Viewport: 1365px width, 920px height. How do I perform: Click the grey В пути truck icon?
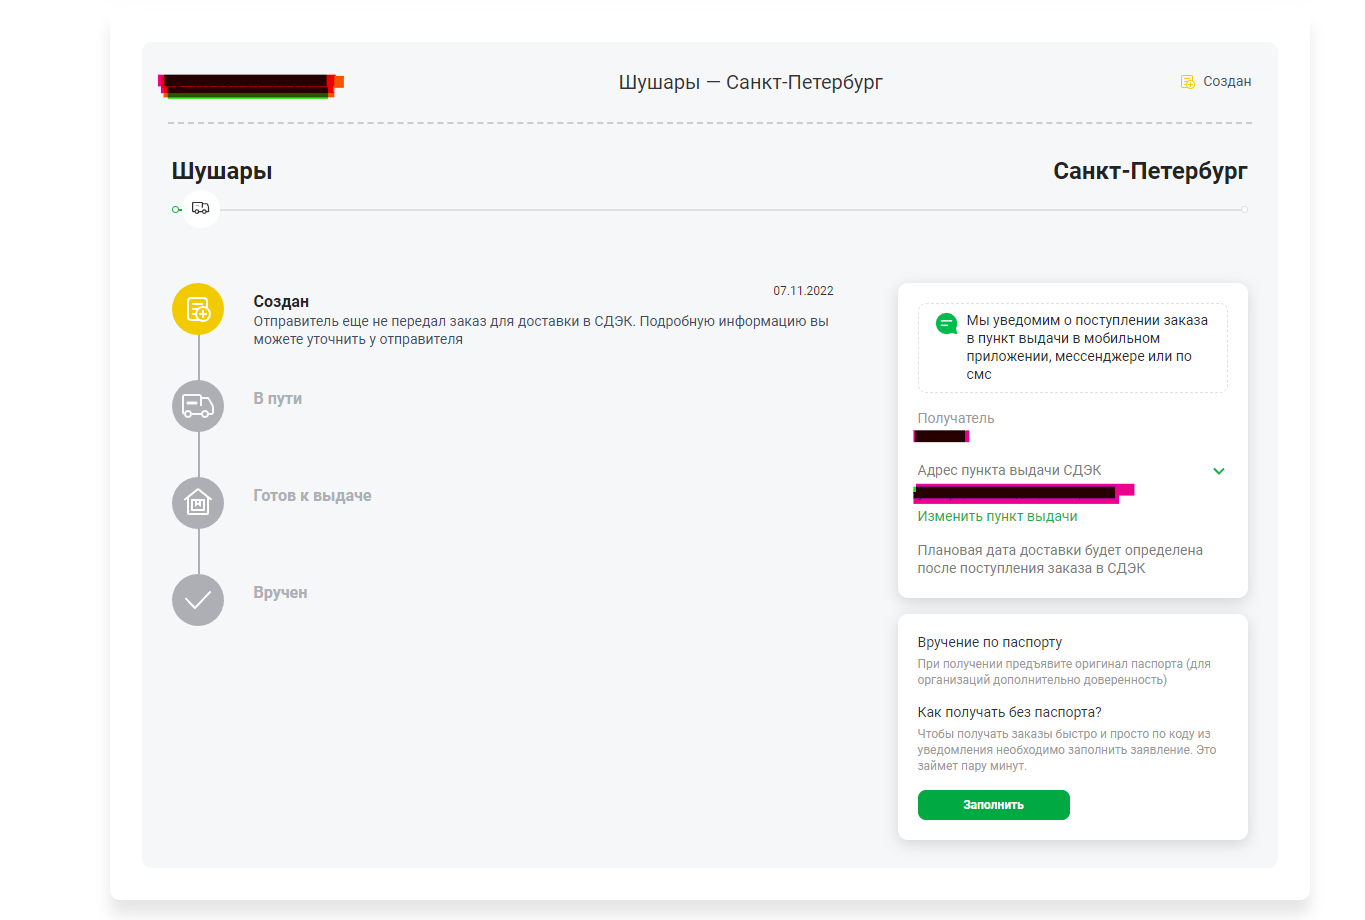198,406
